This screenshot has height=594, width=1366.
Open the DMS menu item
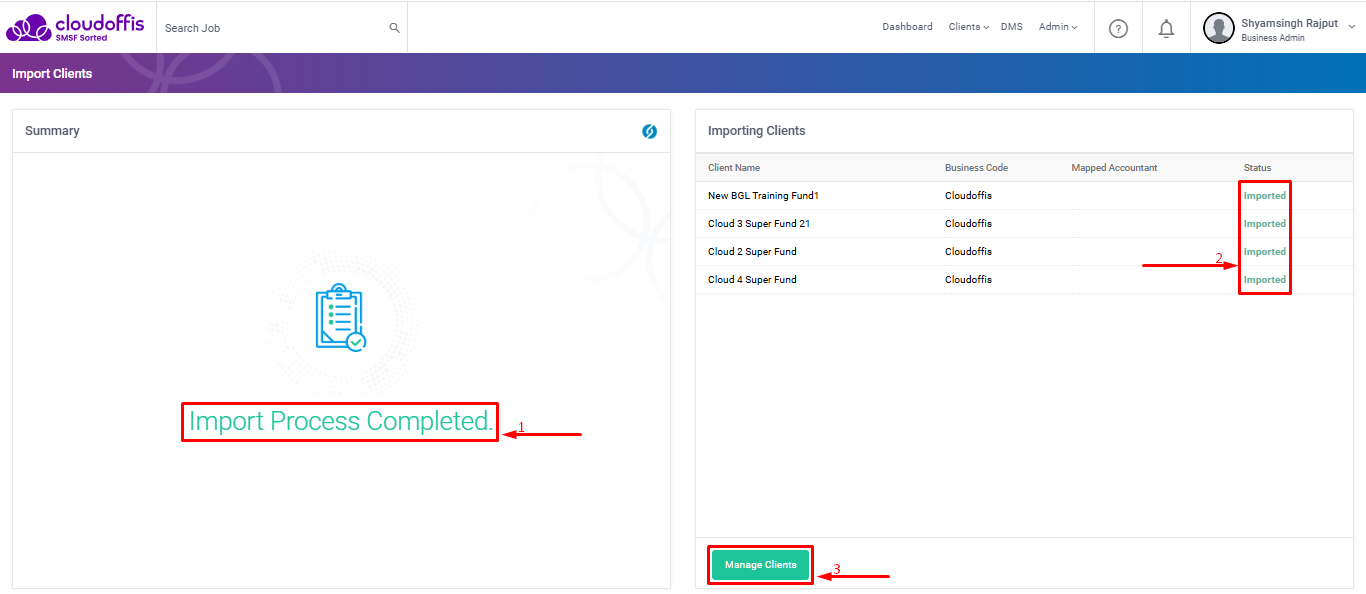[1011, 27]
